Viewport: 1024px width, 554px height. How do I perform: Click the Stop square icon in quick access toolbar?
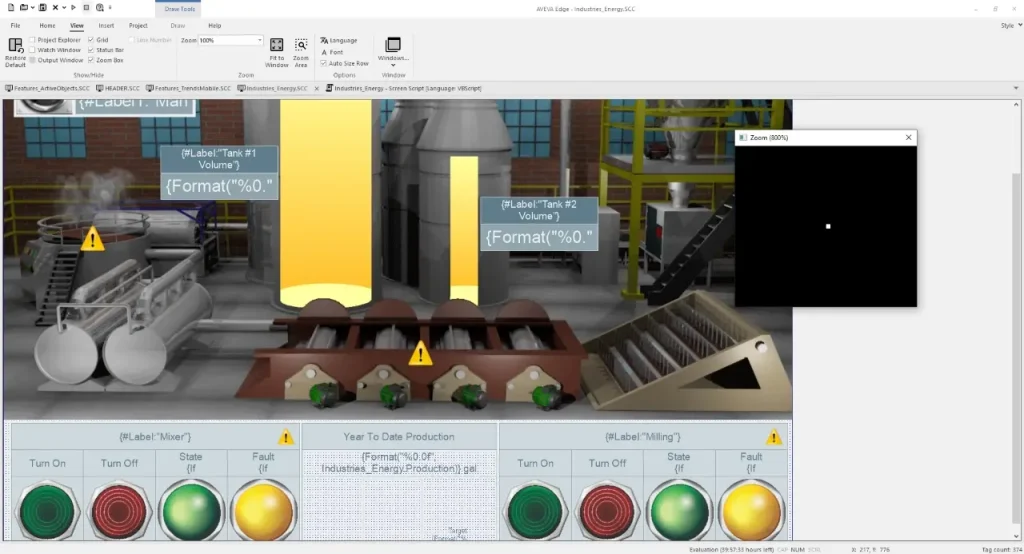86,8
